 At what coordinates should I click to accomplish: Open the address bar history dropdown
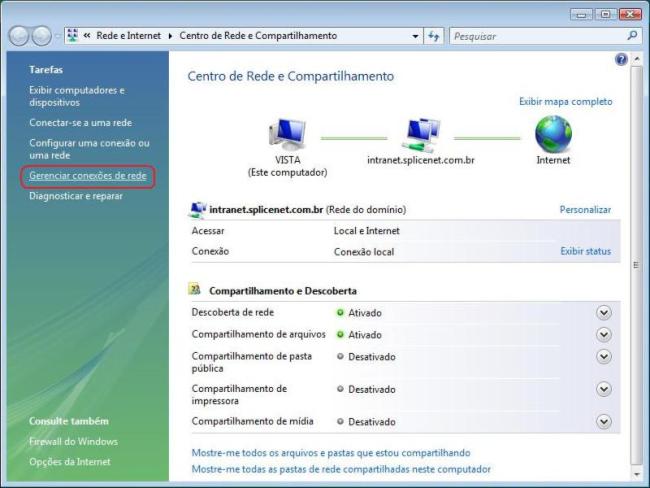(415, 36)
